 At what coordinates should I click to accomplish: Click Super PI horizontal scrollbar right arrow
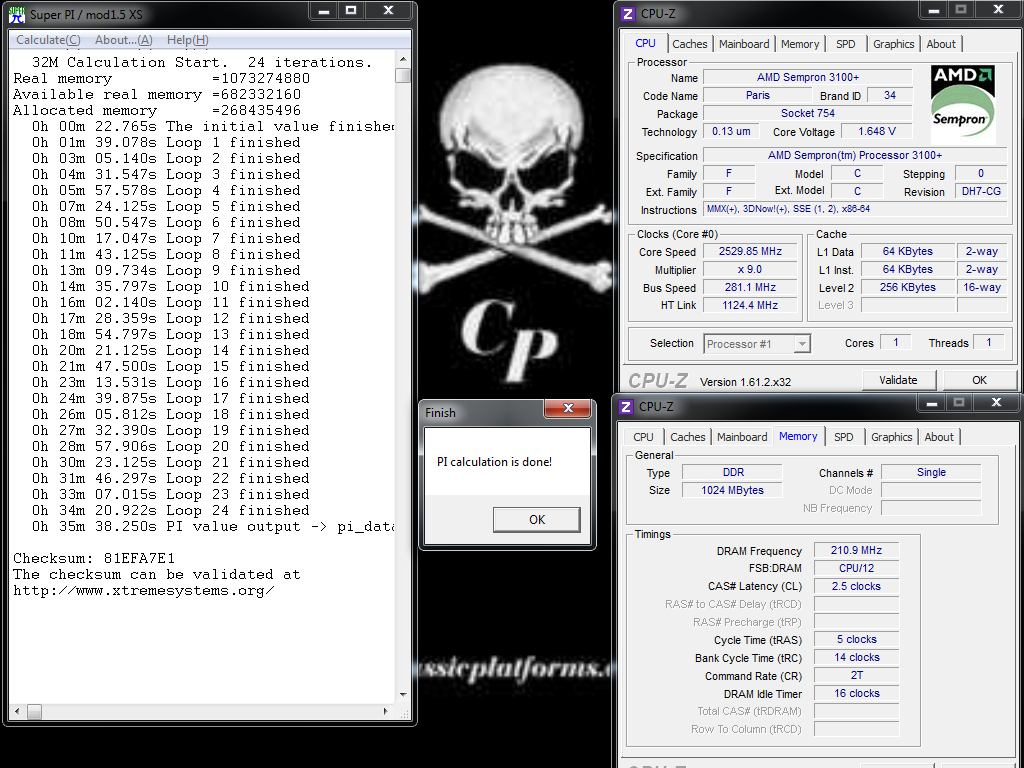(x=386, y=711)
